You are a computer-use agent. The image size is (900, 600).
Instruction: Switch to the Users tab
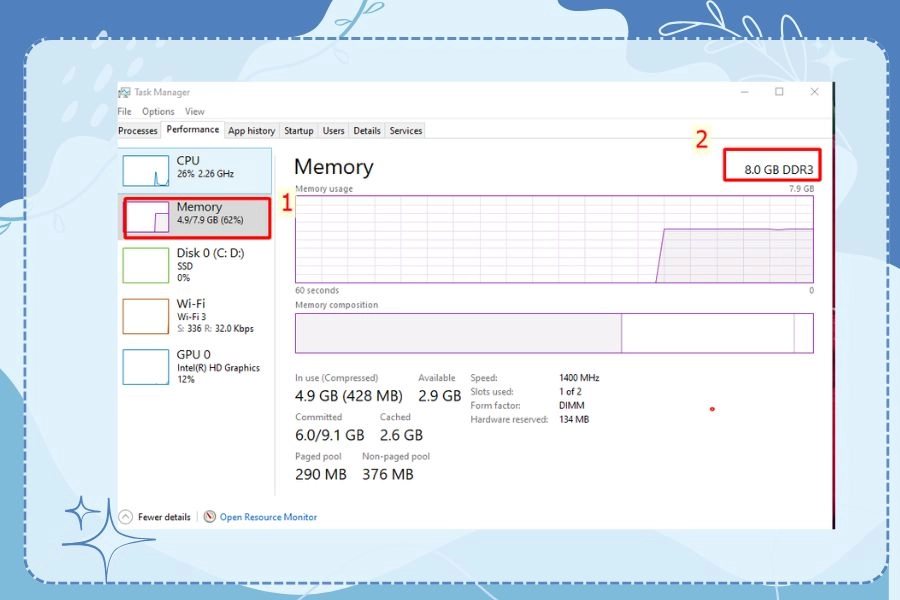pyautogui.click(x=333, y=131)
